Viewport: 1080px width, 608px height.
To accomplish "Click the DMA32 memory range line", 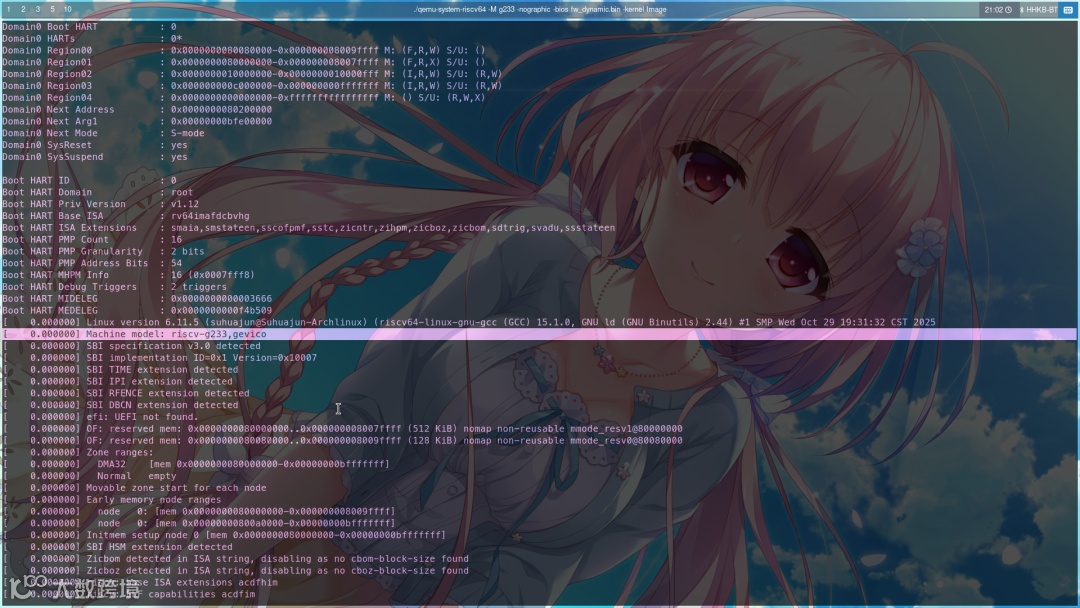I will click(196, 464).
